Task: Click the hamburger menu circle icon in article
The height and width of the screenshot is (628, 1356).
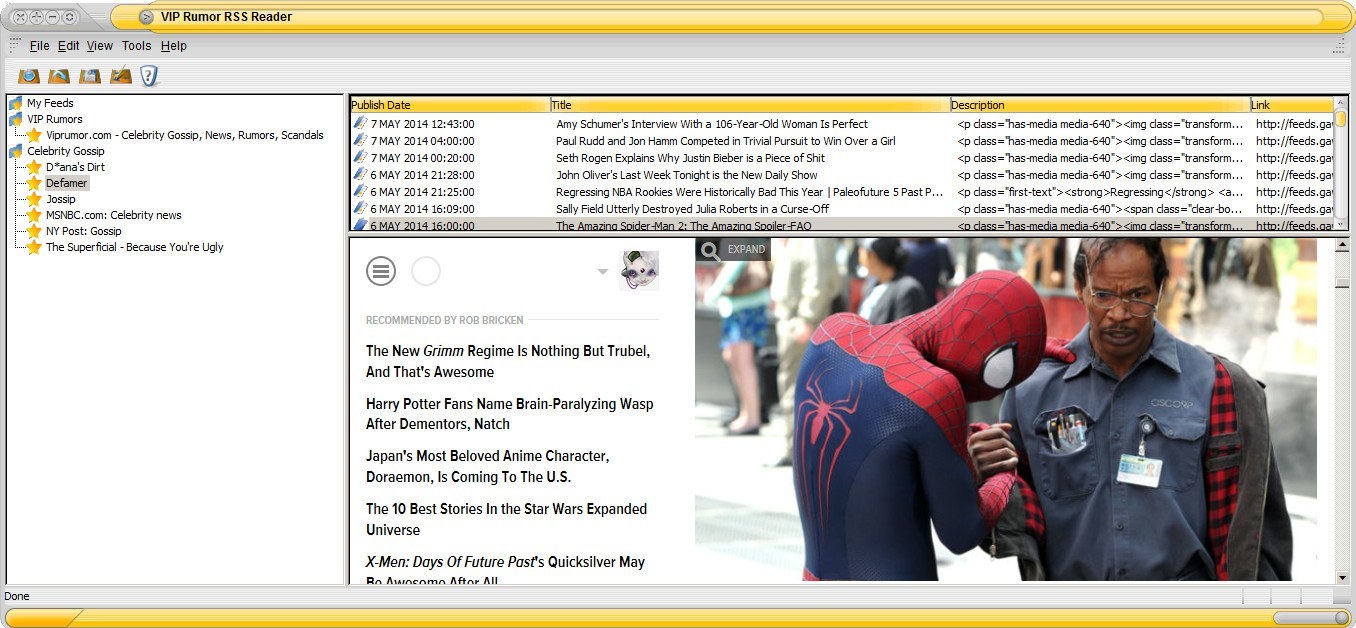Action: [x=381, y=271]
